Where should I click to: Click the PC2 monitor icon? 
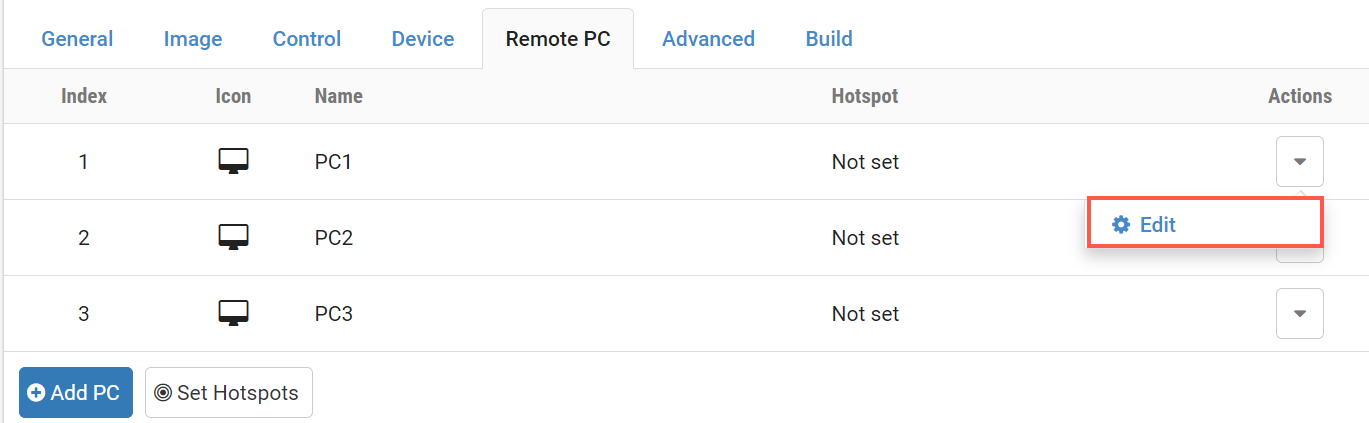pos(233,237)
